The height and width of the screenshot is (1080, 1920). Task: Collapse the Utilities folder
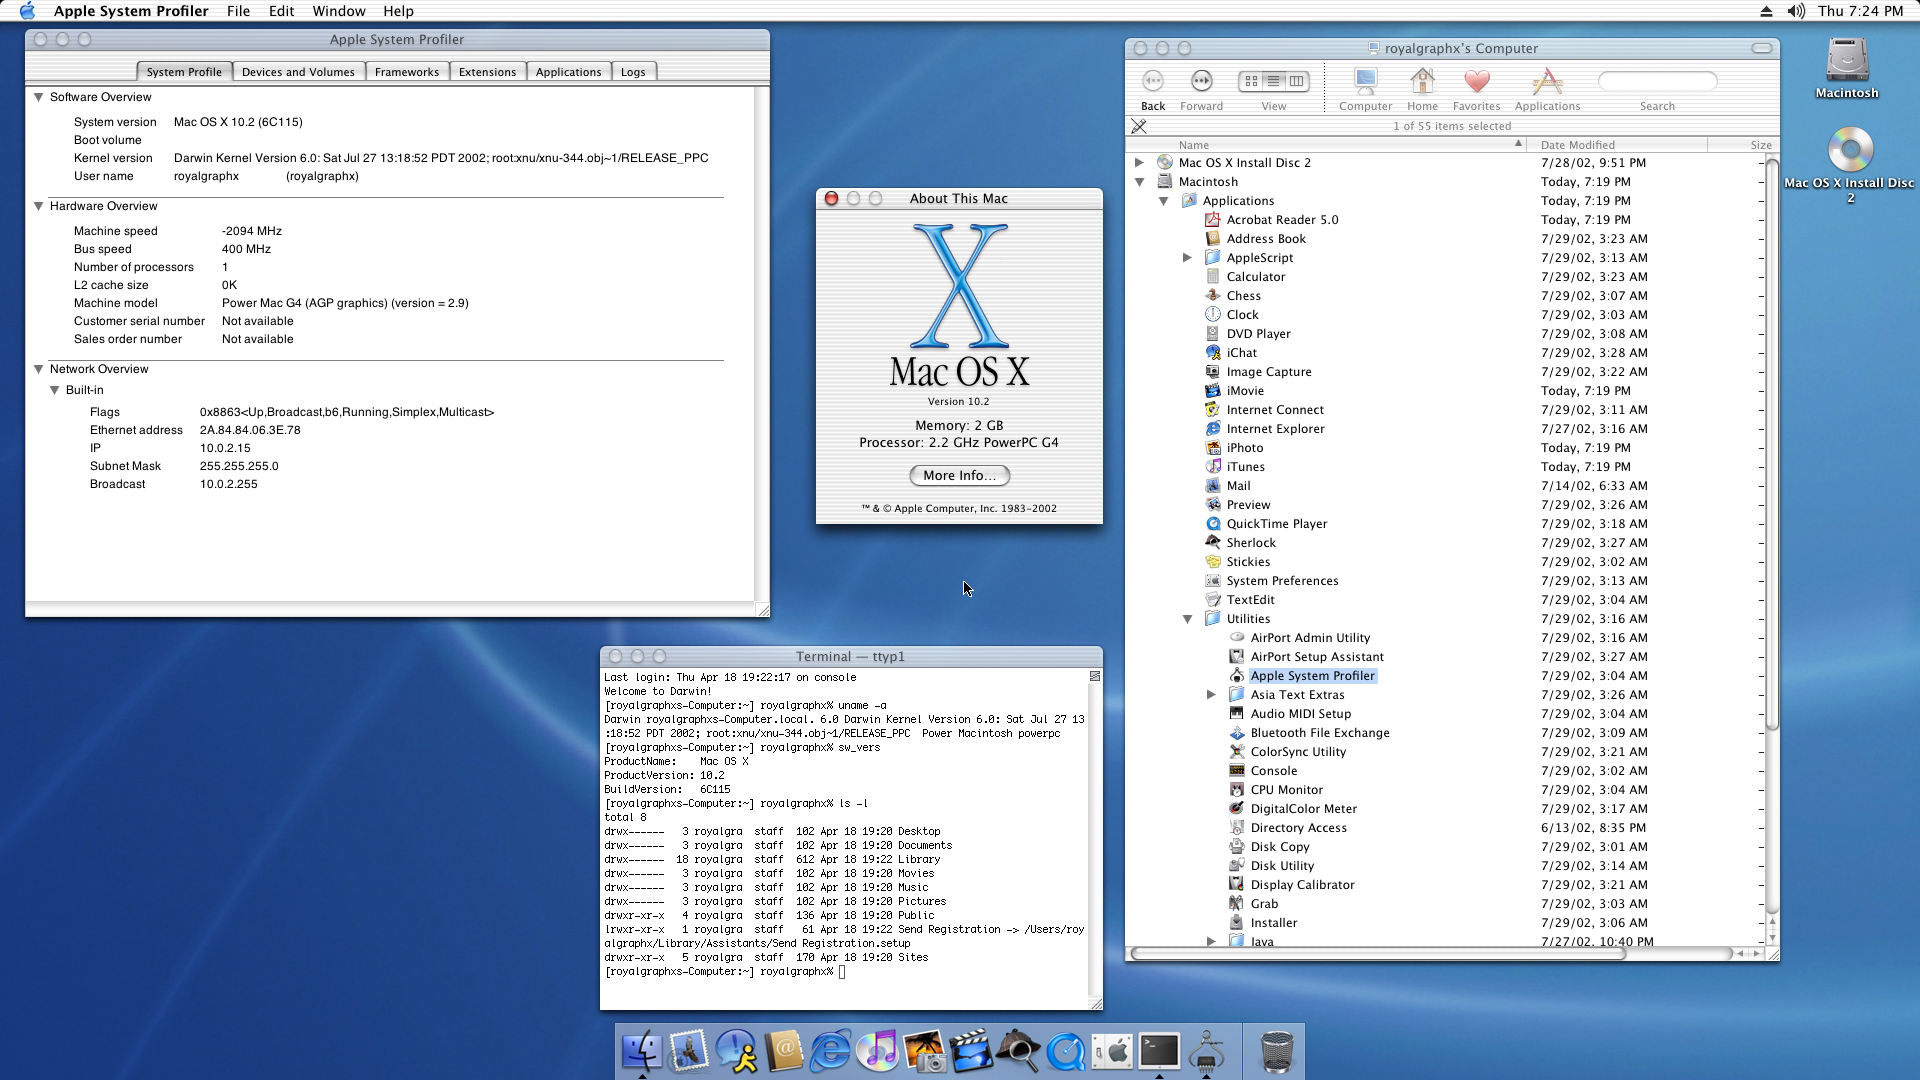tap(1187, 619)
